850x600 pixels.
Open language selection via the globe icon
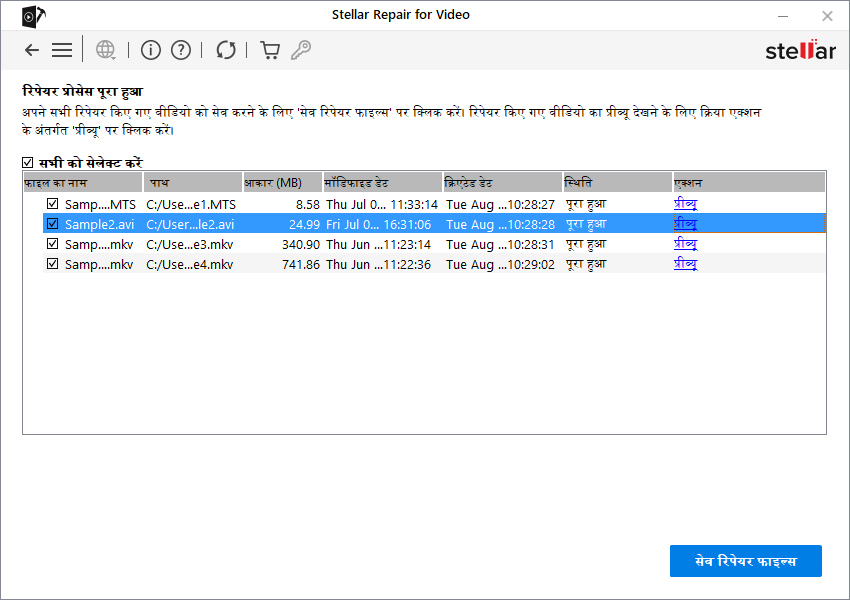(x=105, y=50)
